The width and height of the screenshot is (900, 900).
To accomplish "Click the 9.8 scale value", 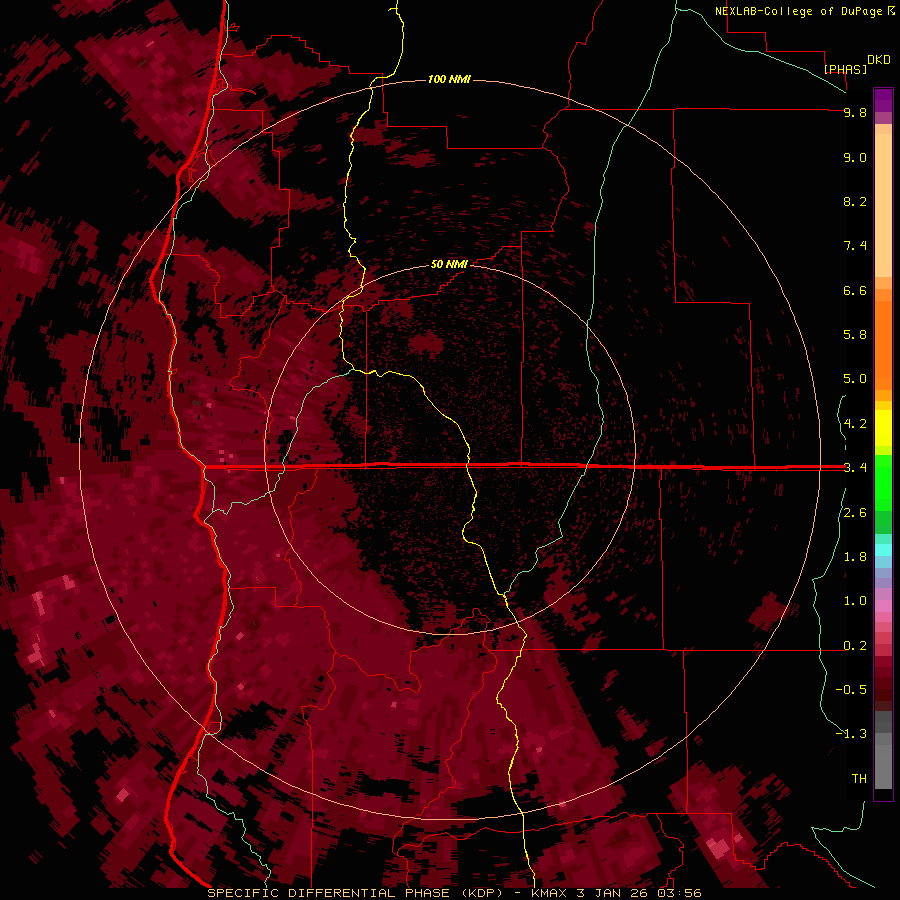I will pyautogui.click(x=855, y=112).
